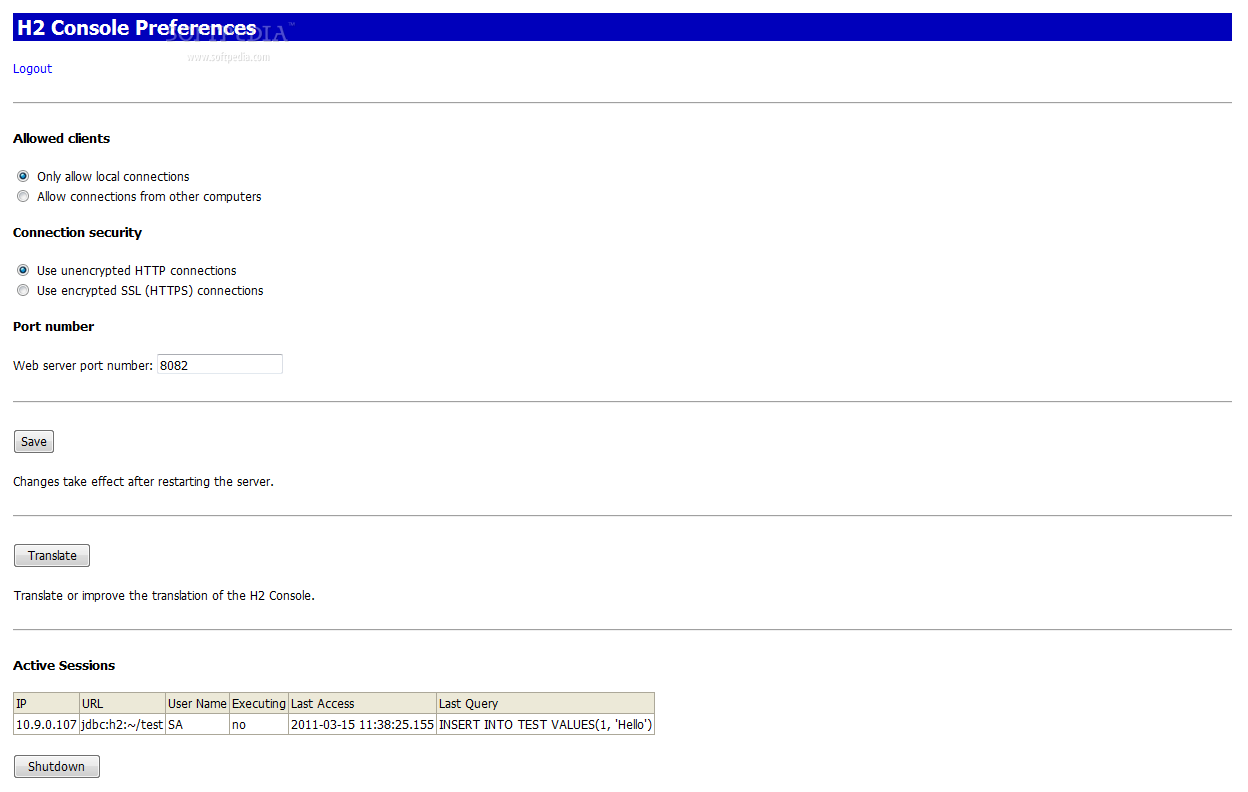1248x792 pixels.
Task: Click the 'Port number' heading
Action: coord(54,326)
